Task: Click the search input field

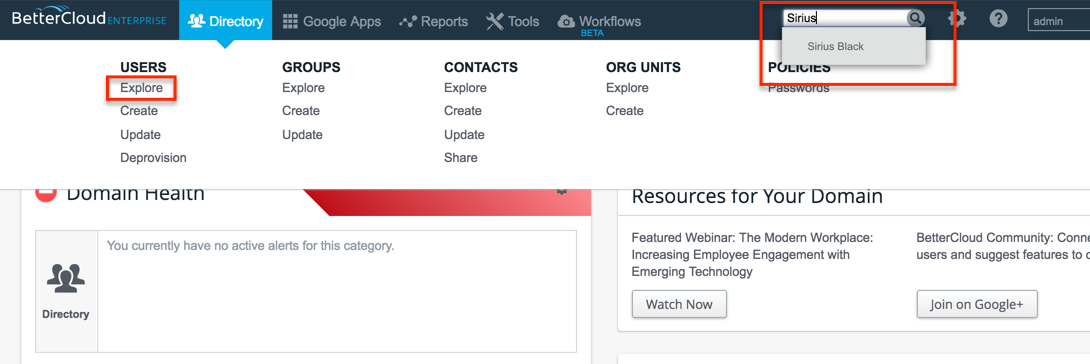Action: click(845, 19)
